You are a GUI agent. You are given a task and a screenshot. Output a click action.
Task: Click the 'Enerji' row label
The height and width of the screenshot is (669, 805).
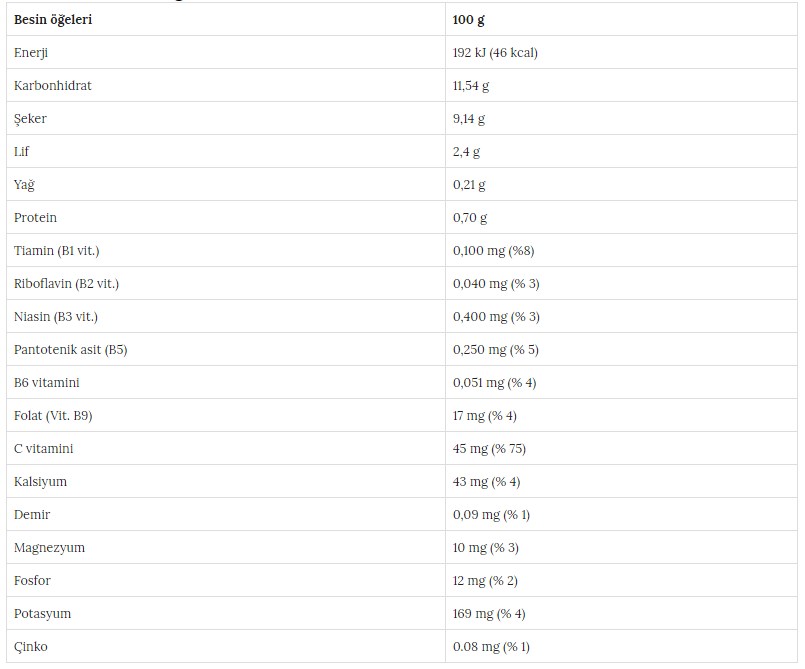[x=31, y=53]
